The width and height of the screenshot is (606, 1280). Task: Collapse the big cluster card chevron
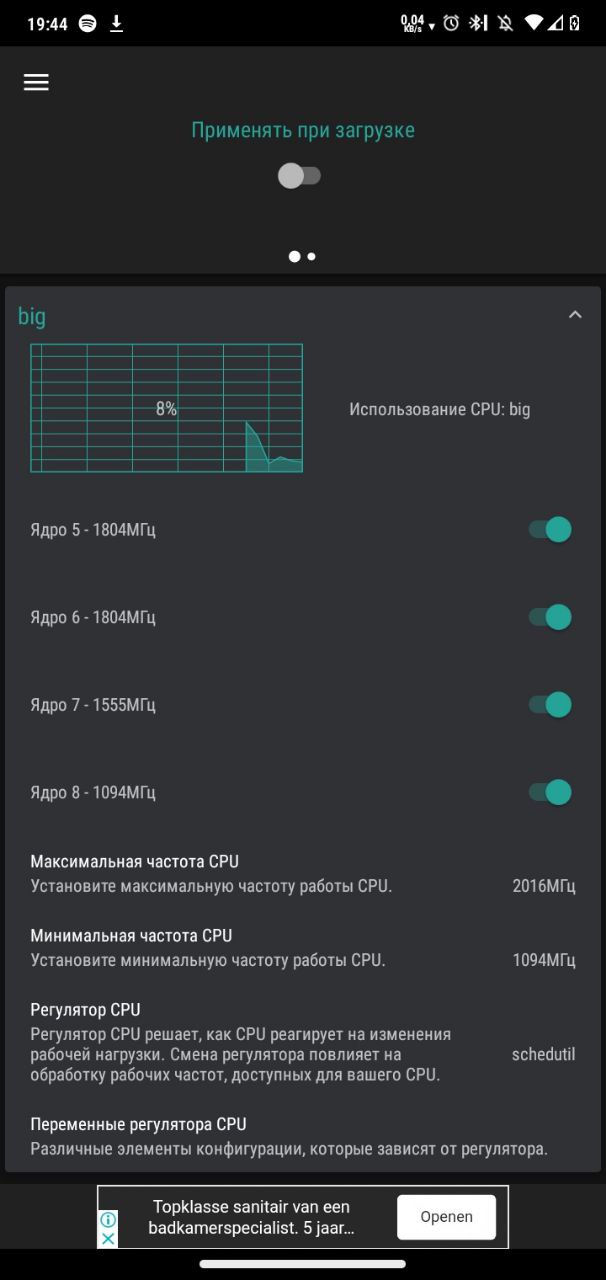coord(575,315)
